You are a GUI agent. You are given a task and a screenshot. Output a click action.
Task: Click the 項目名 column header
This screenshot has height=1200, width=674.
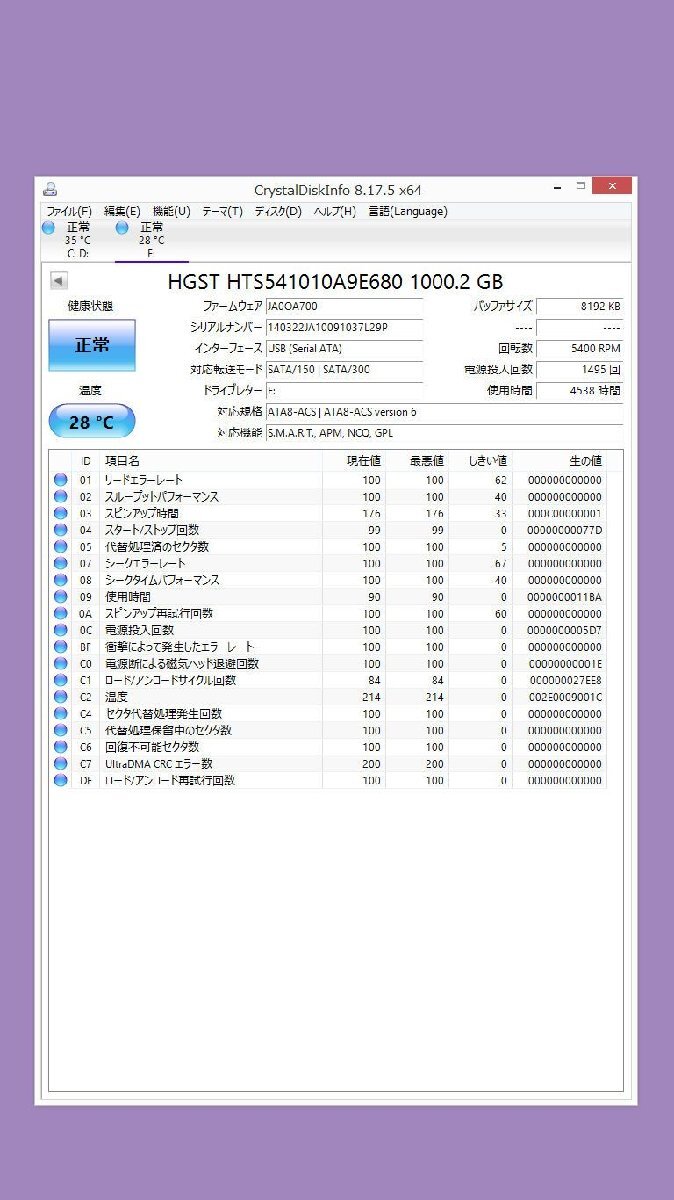pyautogui.click(x=210, y=461)
